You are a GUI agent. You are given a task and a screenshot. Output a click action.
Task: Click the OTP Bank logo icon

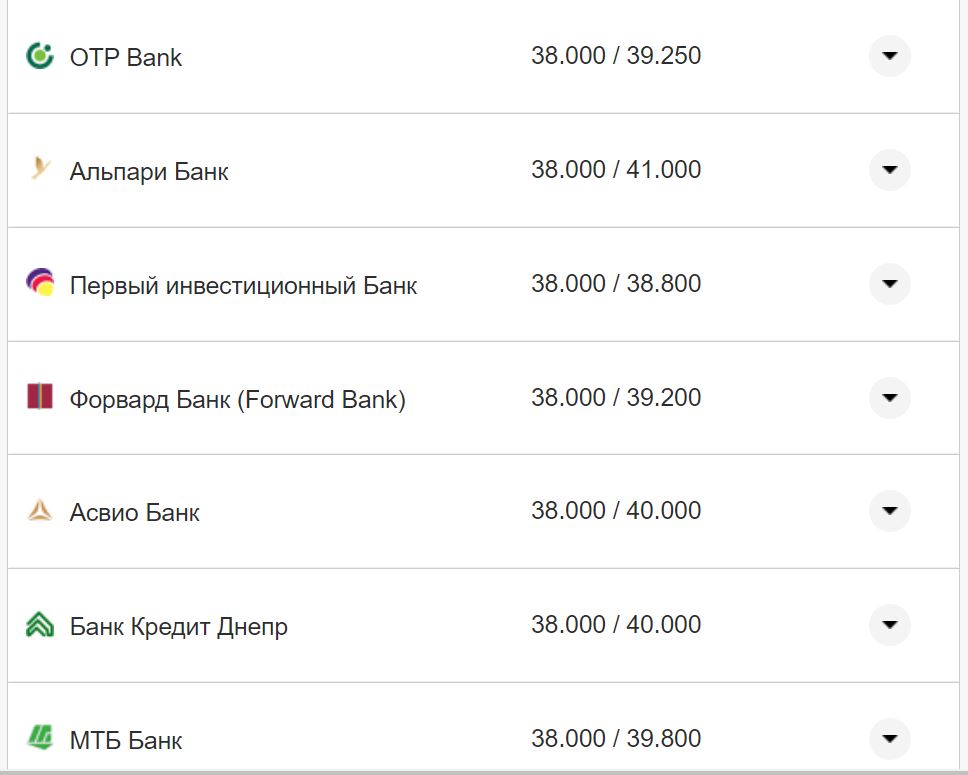pyautogui.click(x=40, y=56)
